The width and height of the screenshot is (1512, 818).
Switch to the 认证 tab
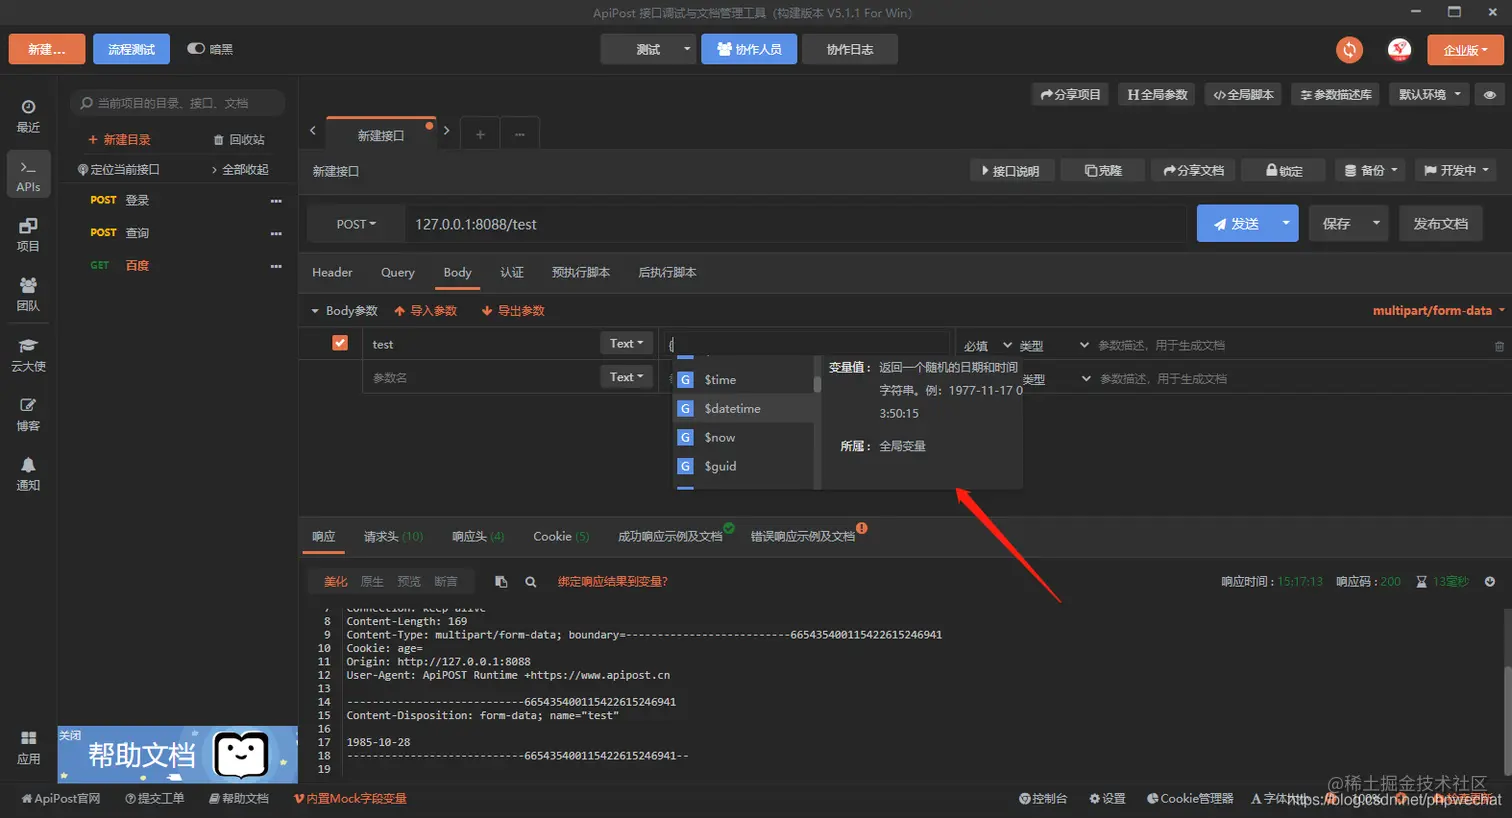point(512,272)
